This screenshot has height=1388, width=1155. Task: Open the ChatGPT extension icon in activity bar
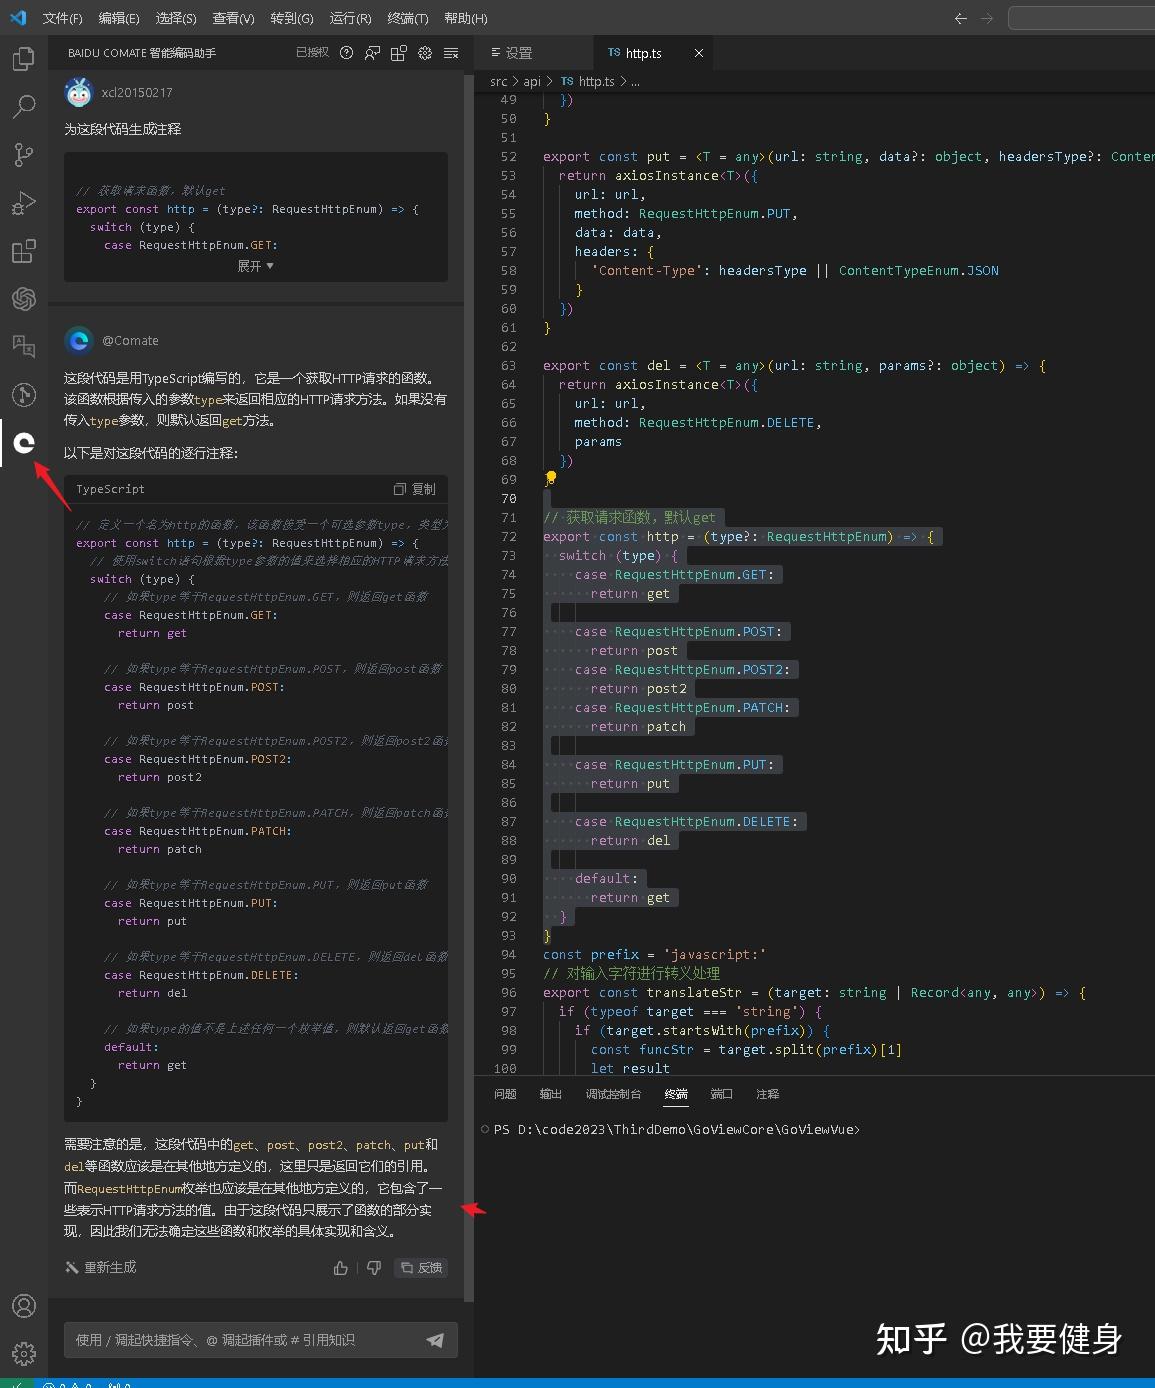click(23, 299)
